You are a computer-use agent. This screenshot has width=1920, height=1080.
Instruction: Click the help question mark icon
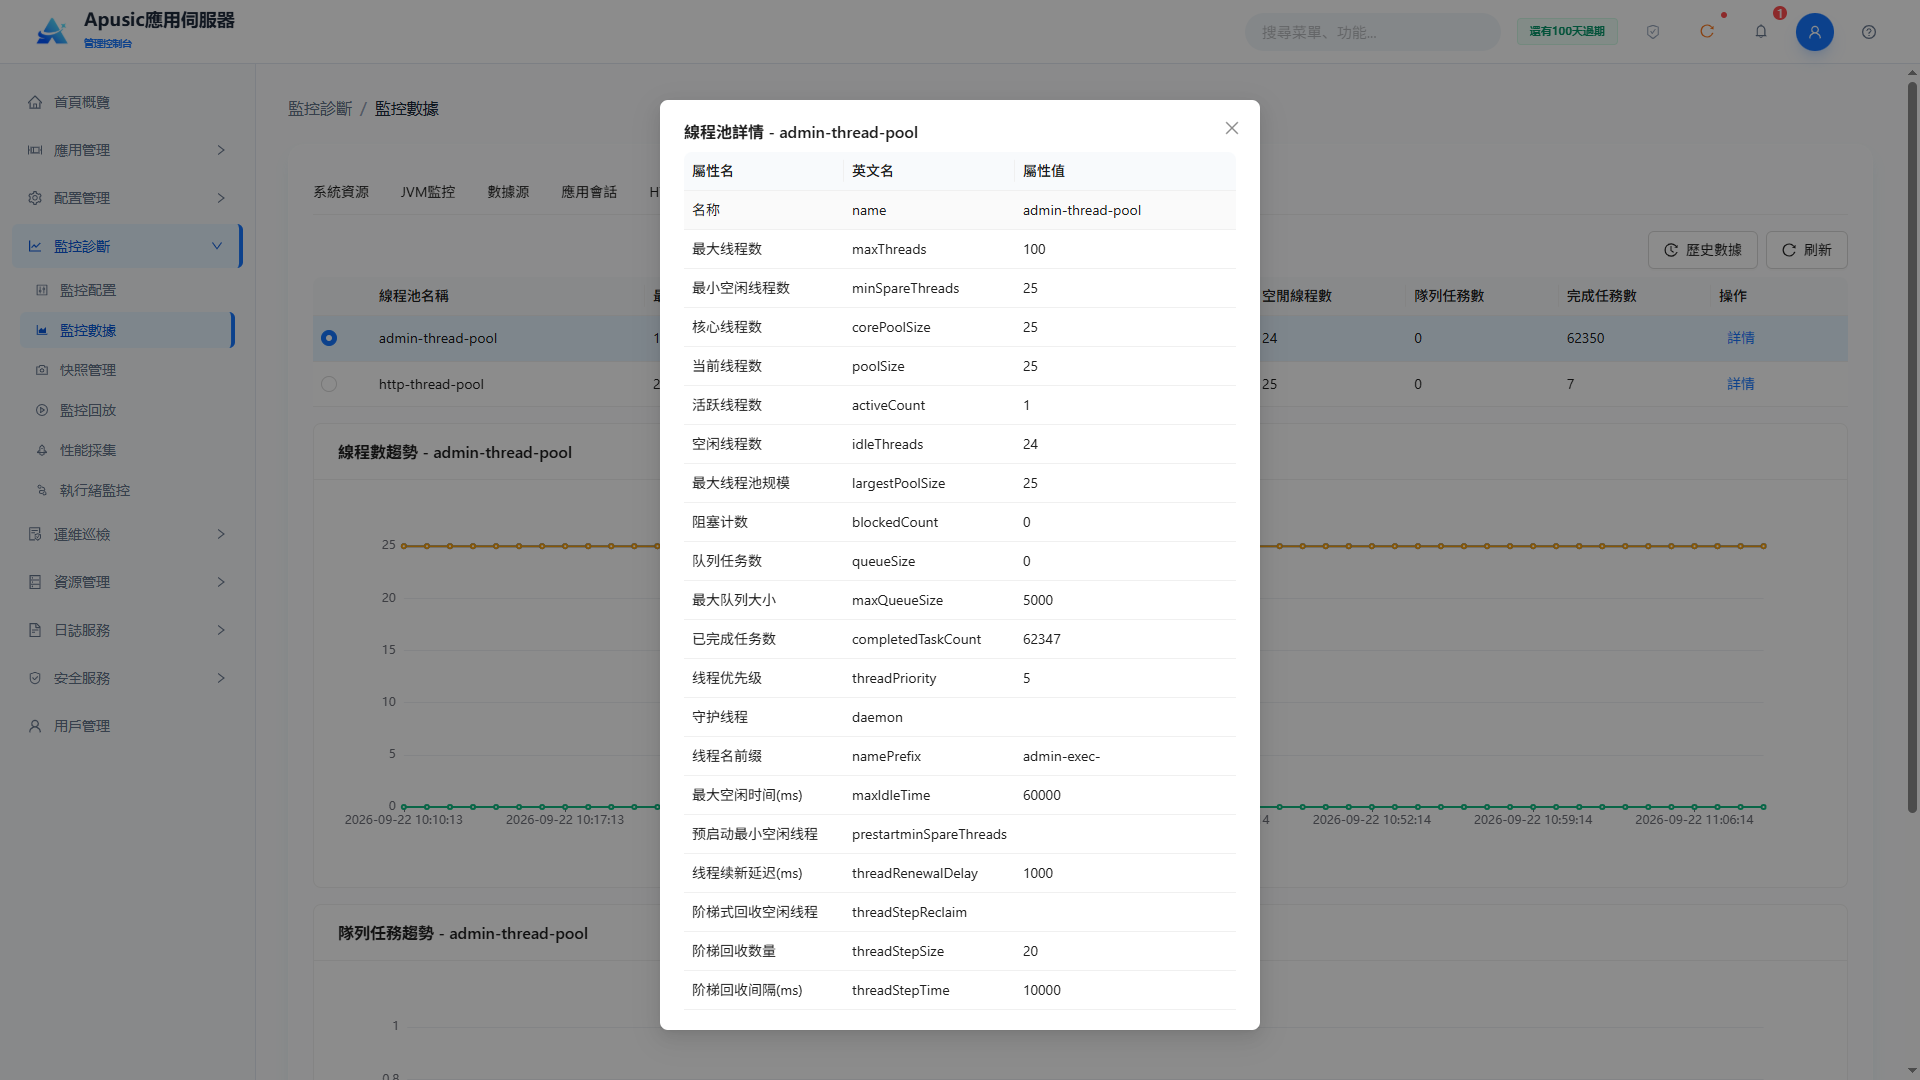pyautogui.click(x=1869, y=32)
